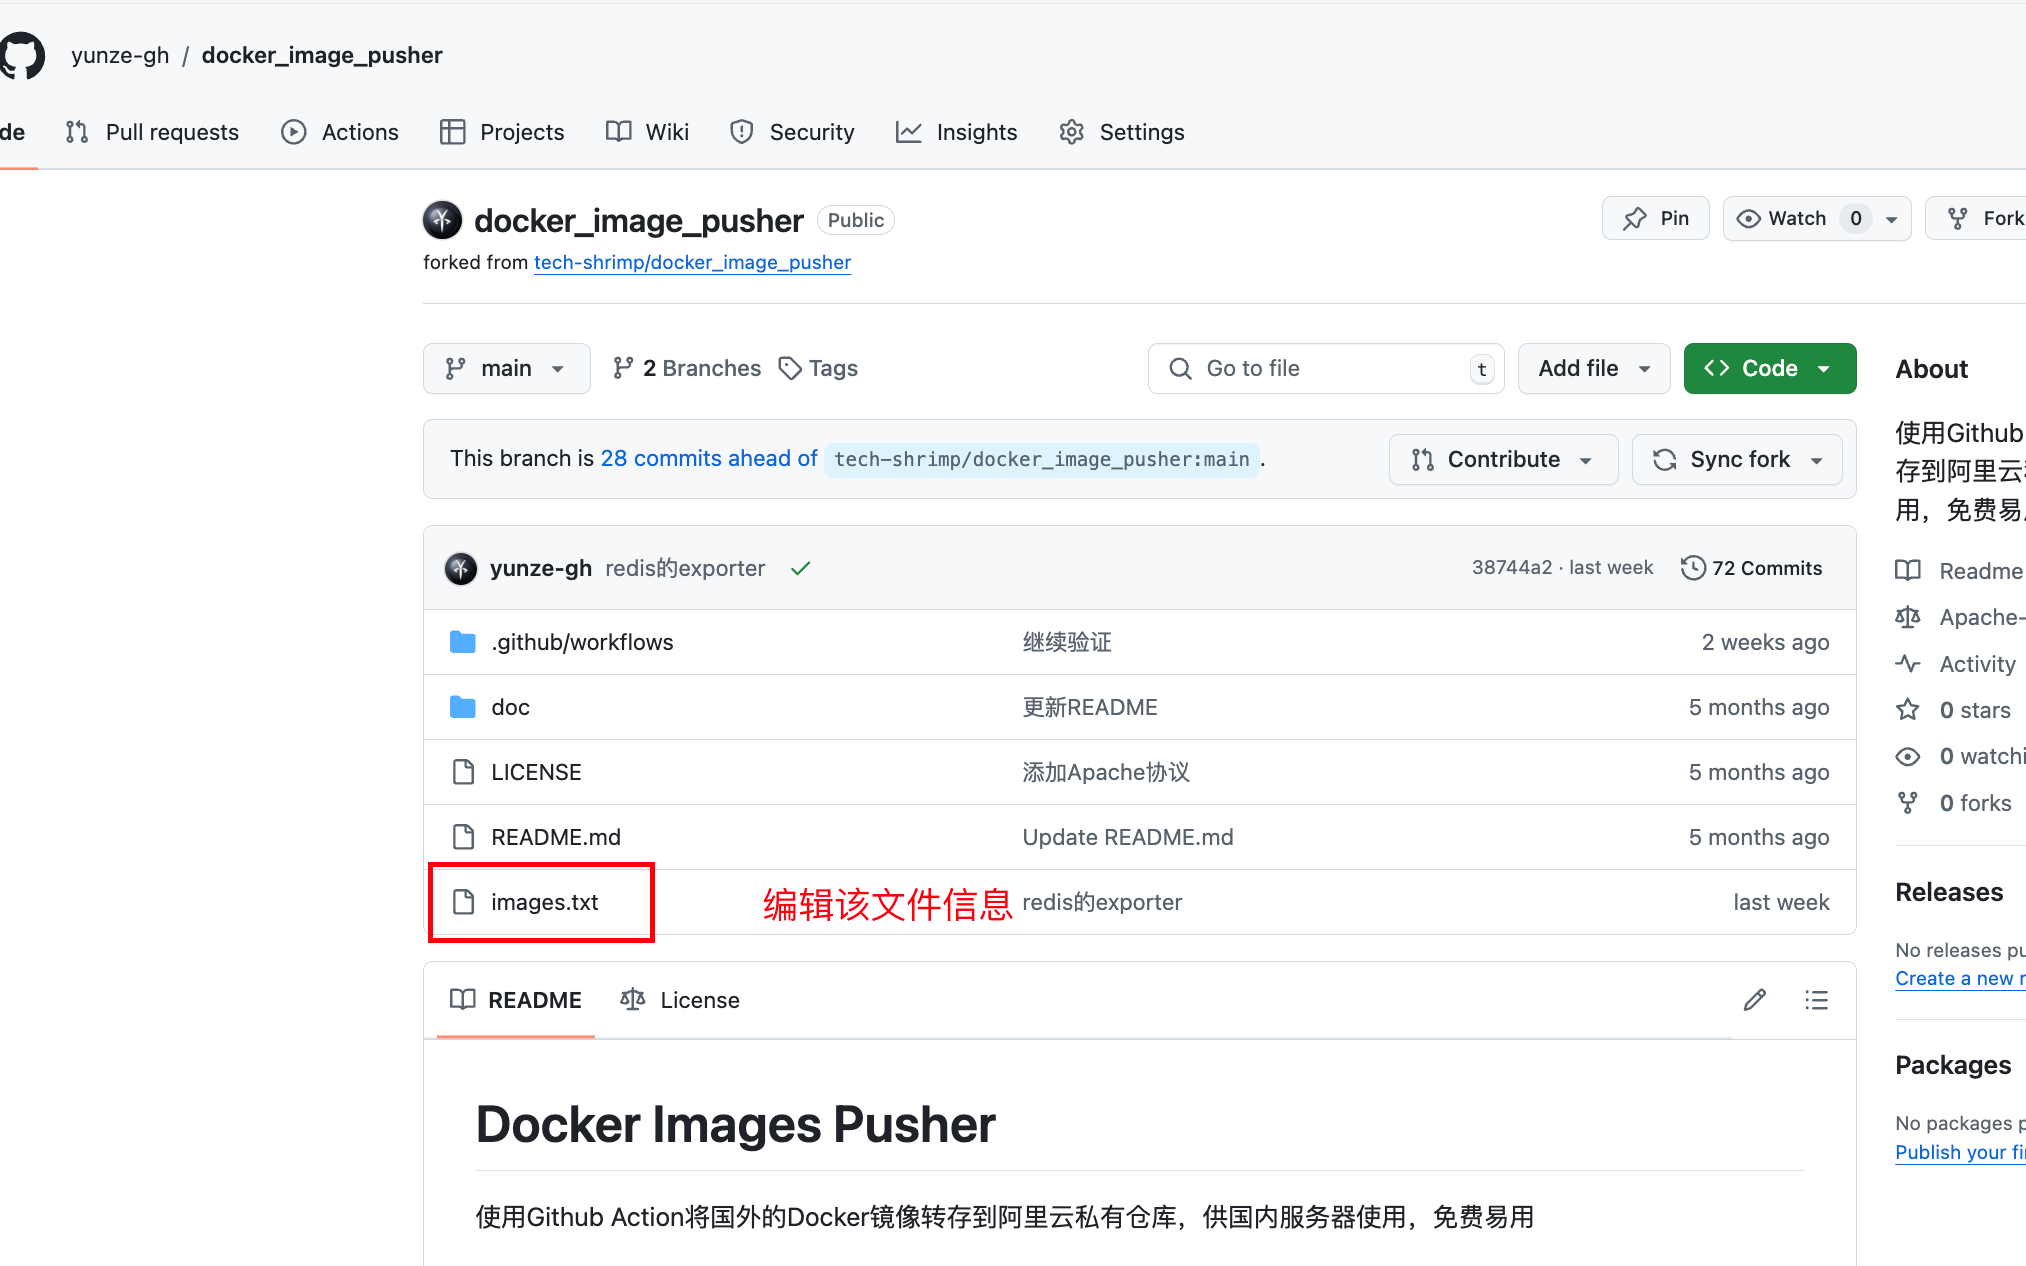Click the Public visibility badge
2026x1266 pixels.
coord(856,220)
